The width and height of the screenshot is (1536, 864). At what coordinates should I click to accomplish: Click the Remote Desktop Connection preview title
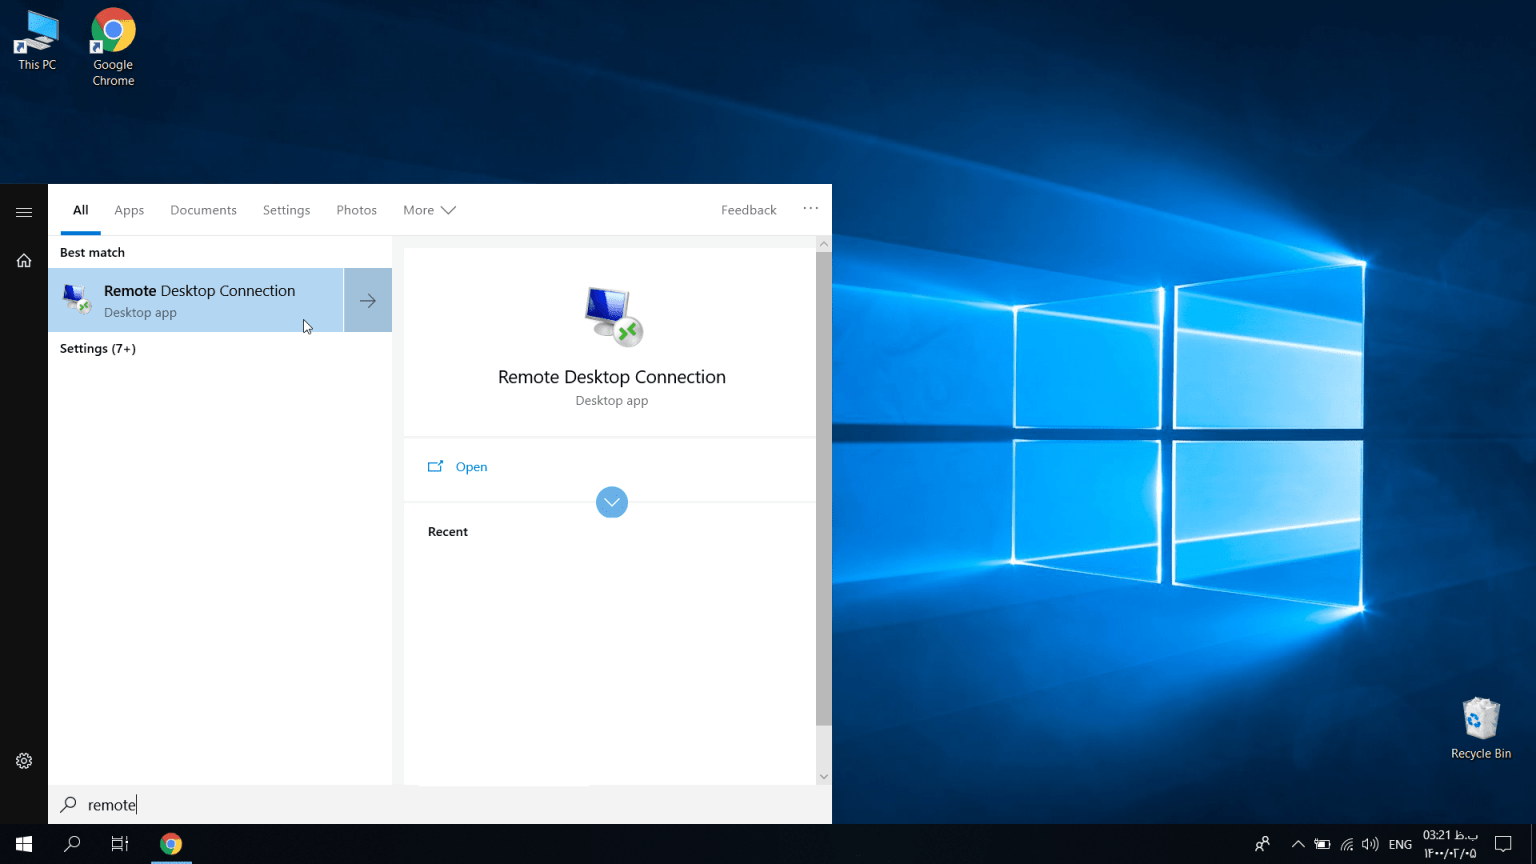tap(612, 377)
